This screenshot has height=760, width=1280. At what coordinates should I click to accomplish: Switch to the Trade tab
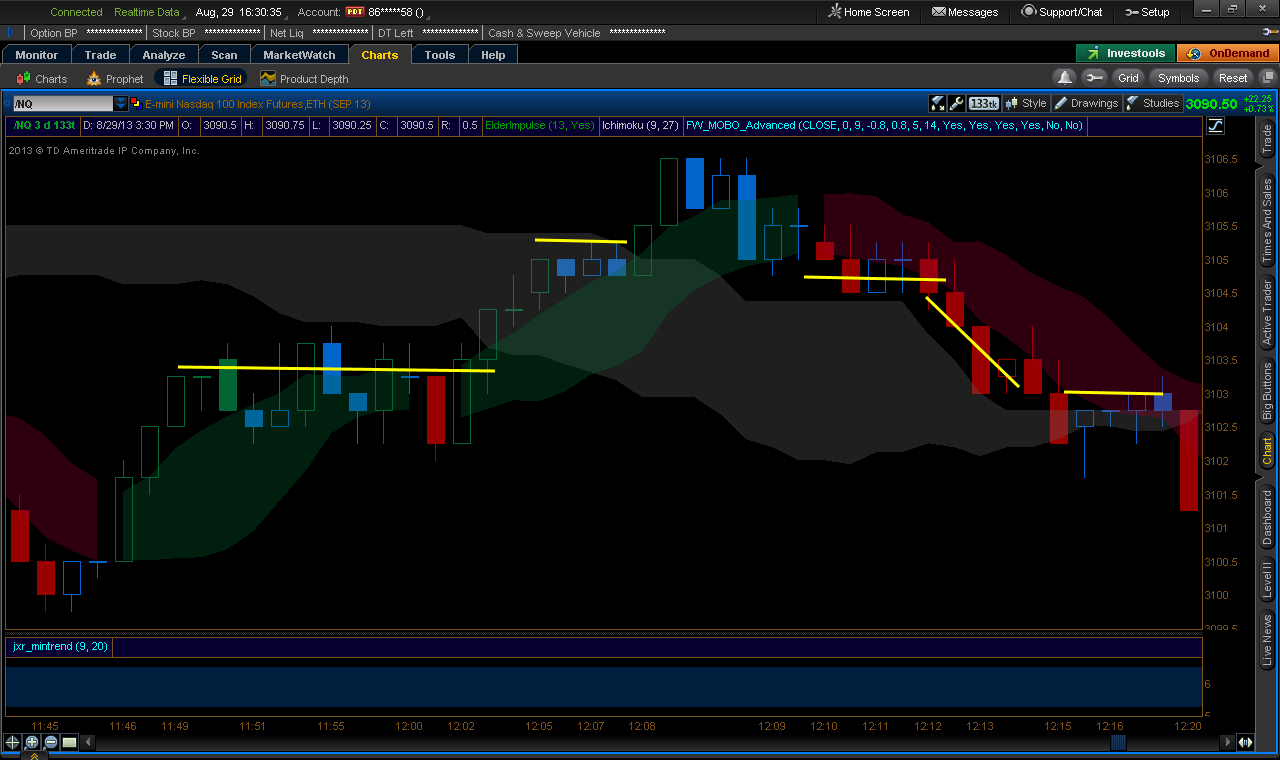tap(101, 55)
